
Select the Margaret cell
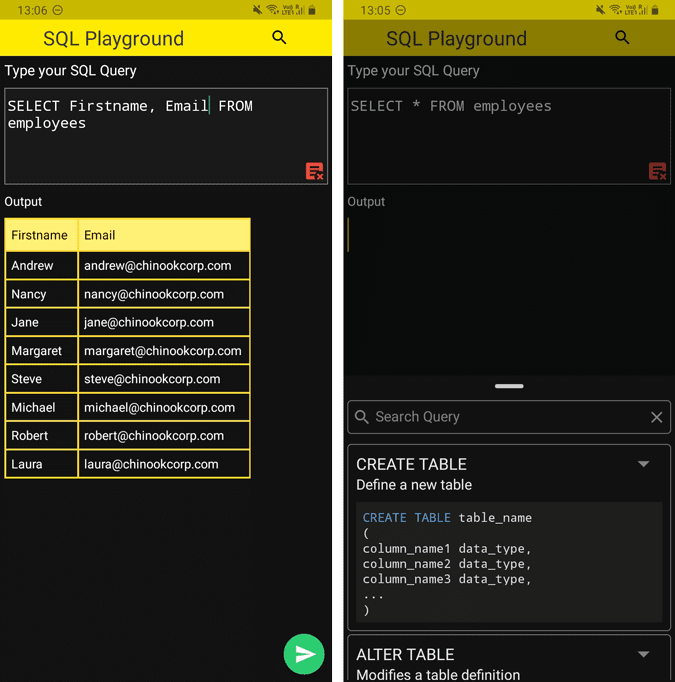coord(41,351)
